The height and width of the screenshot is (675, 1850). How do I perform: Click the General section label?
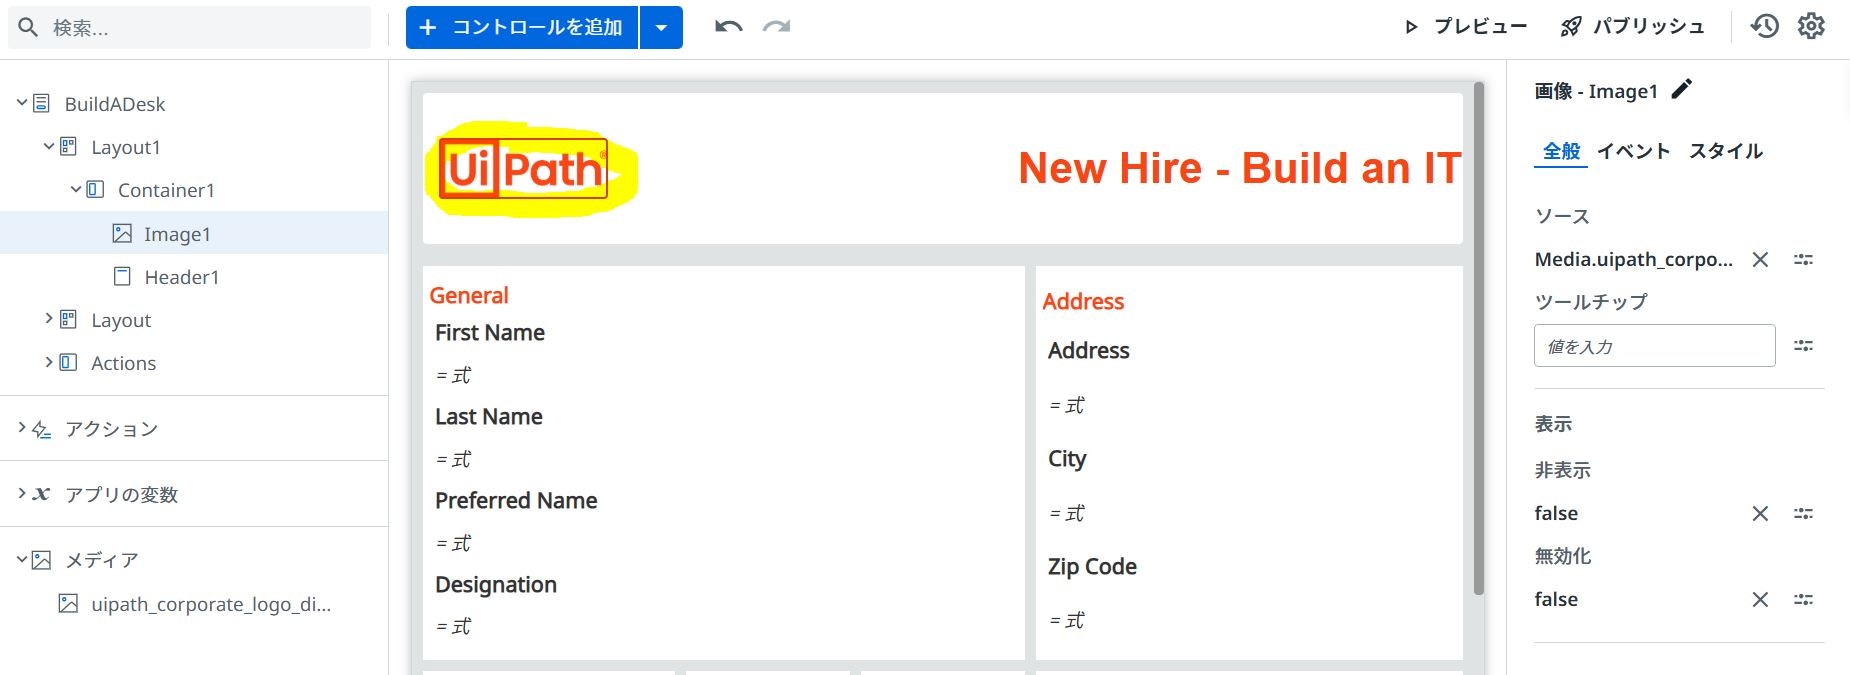coord(468,295)
